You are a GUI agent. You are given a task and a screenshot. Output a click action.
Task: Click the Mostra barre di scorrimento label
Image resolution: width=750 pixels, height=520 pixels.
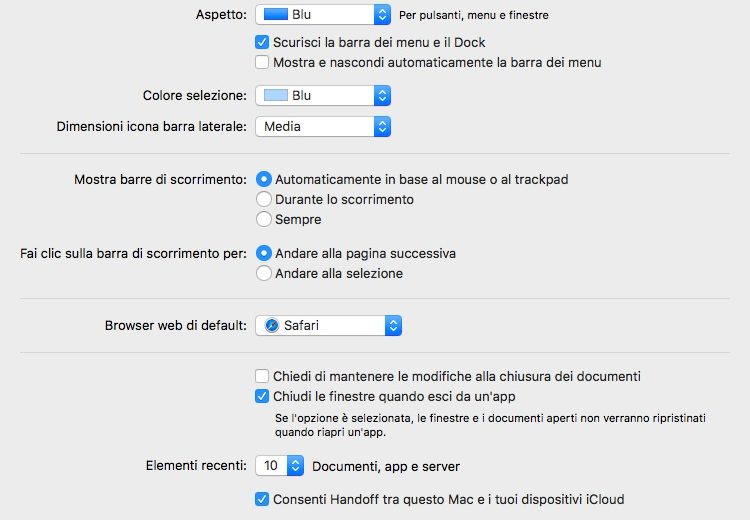(x=160, y=180)
